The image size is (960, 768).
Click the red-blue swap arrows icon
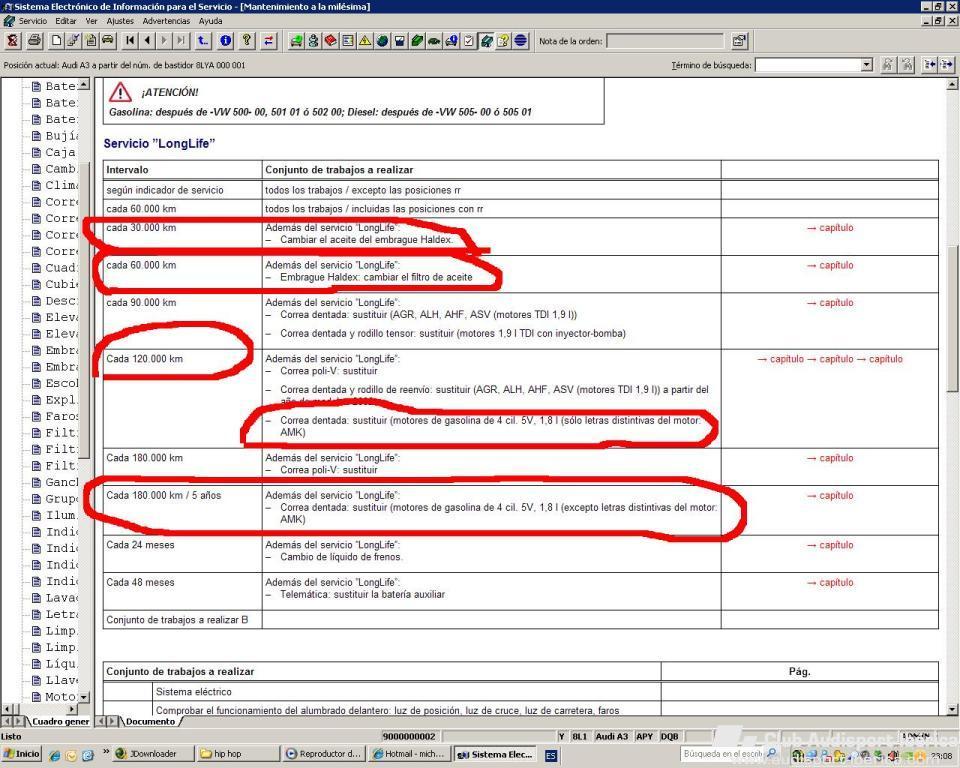(x=269, y=41)
